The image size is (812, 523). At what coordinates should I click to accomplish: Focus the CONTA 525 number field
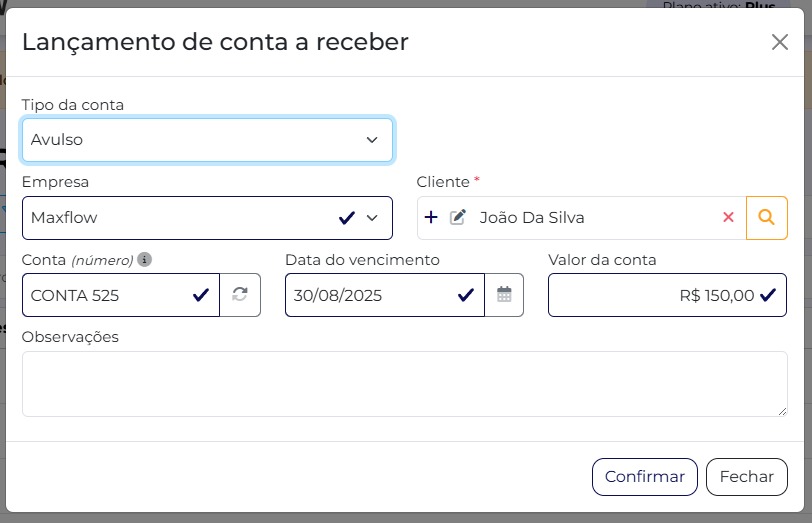coord(121,295)
